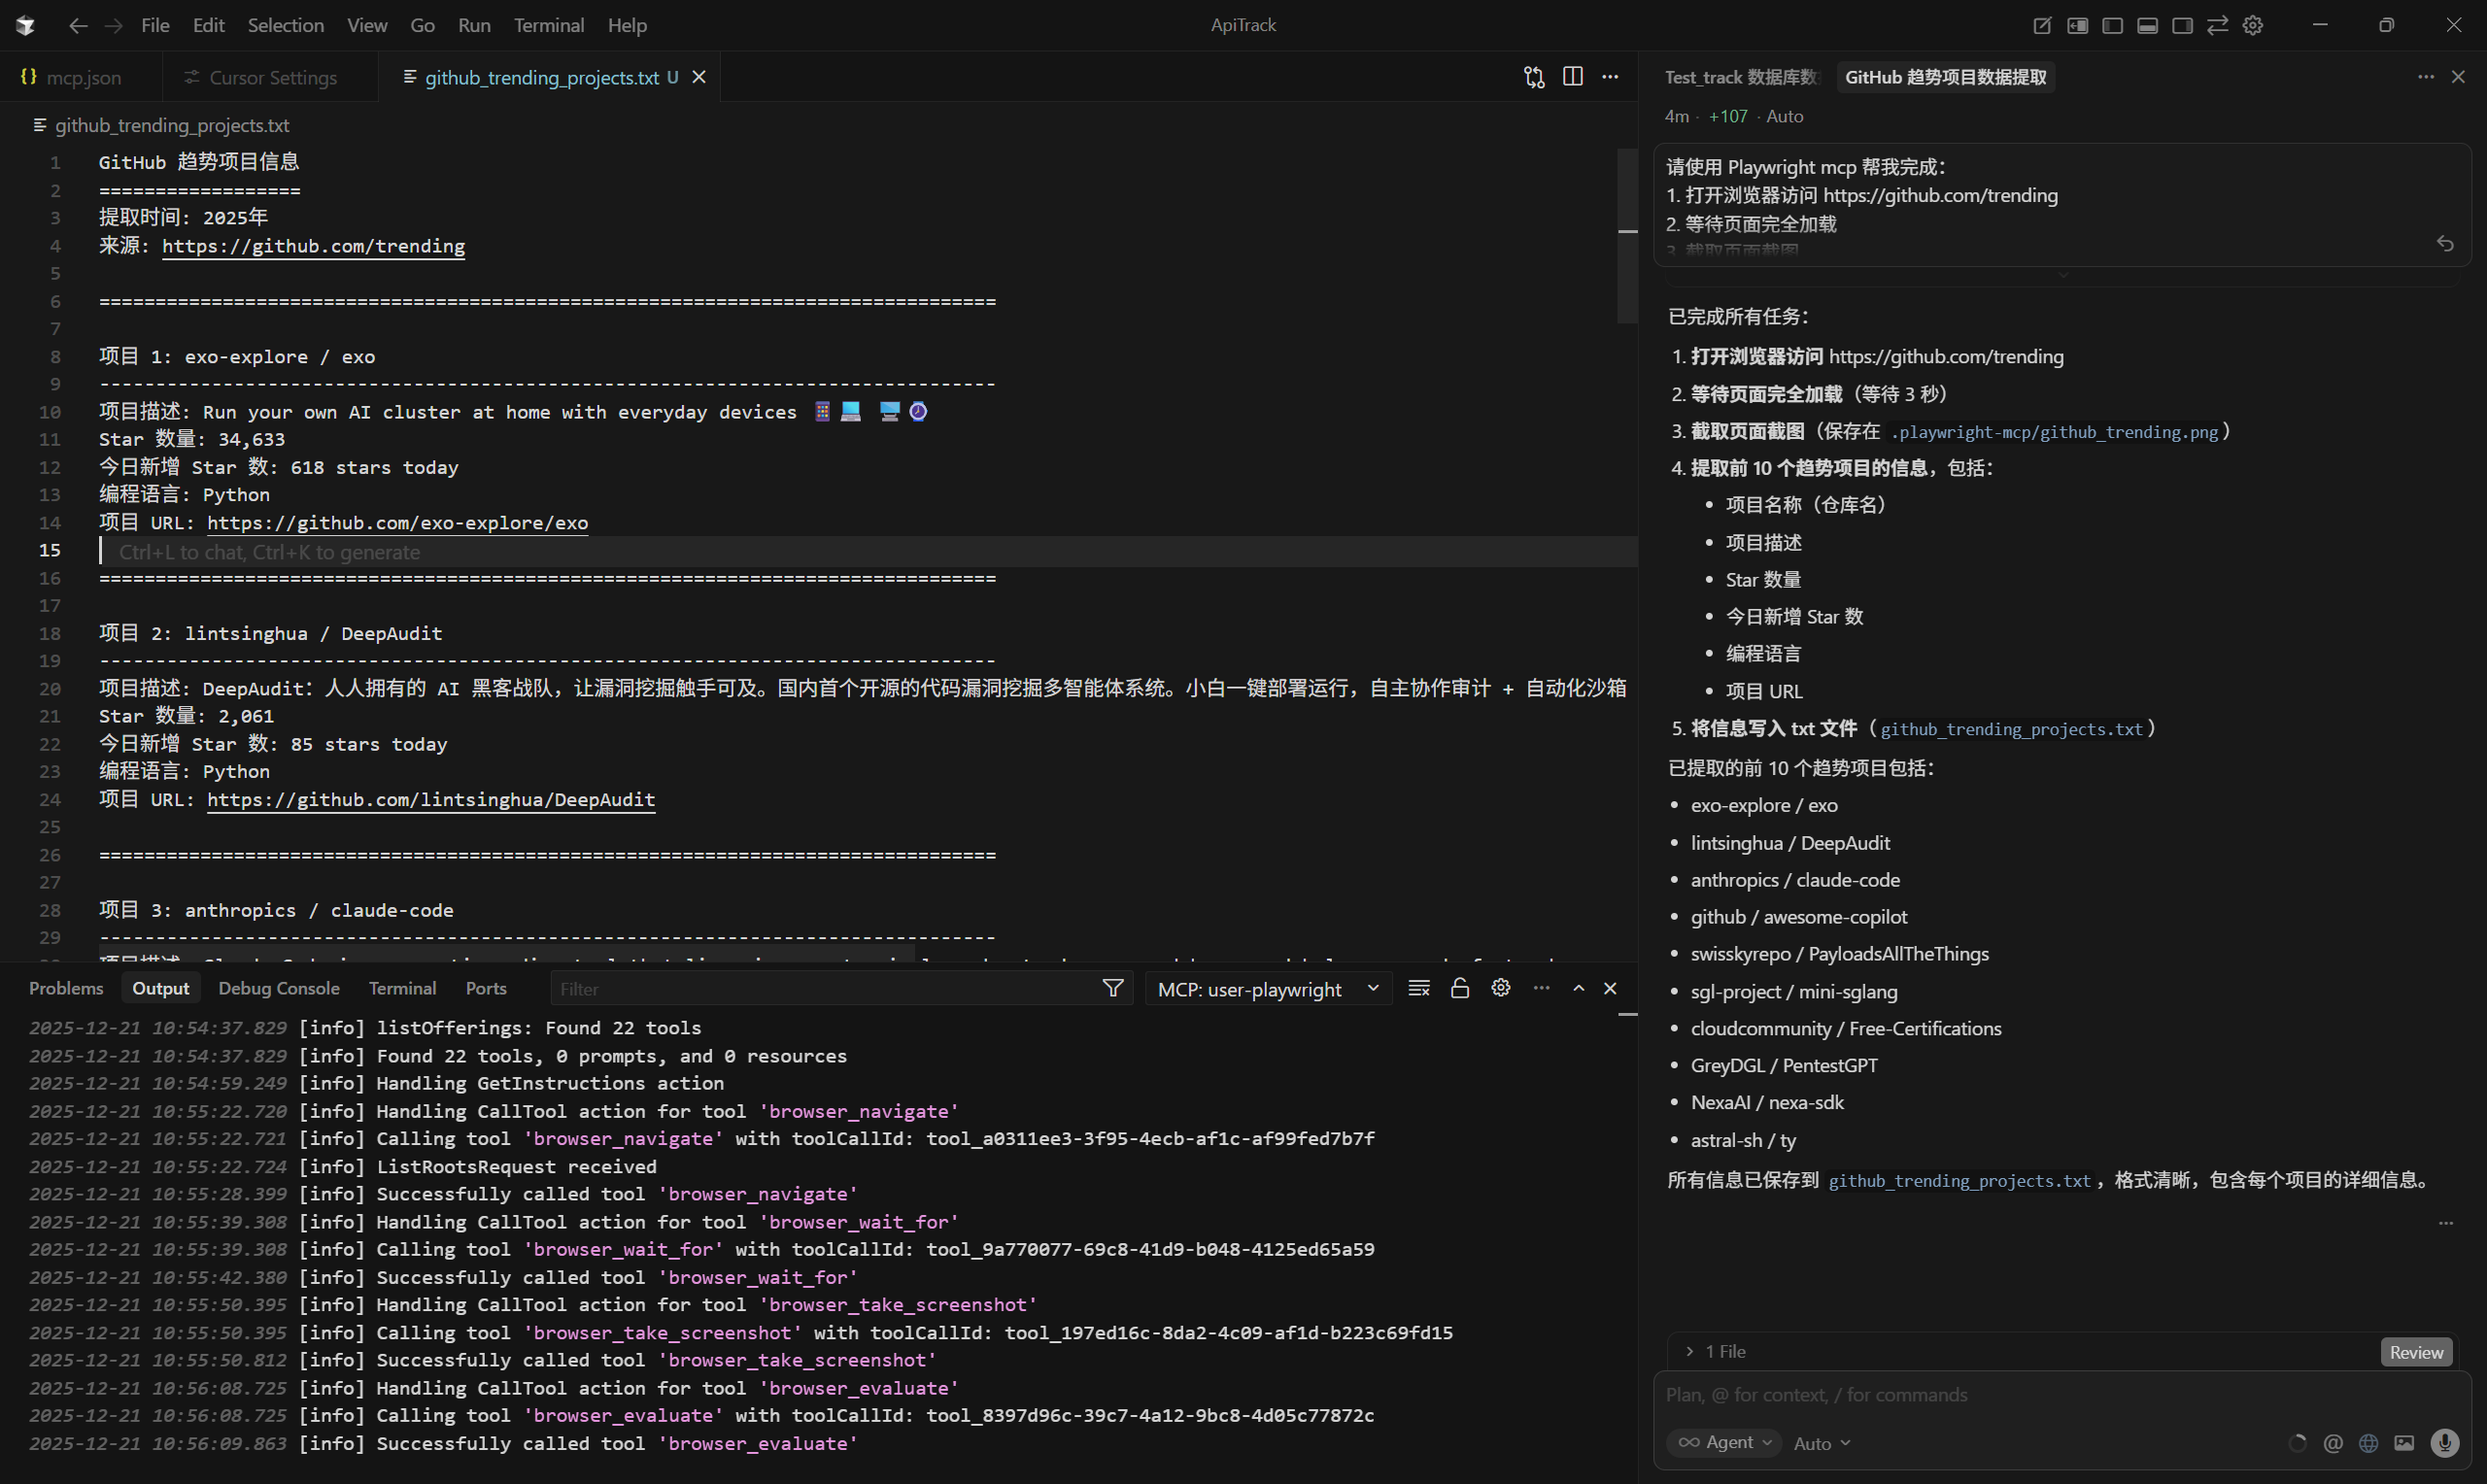The image size is (2487, 1484).
Task: Click the microphone voice input button
Action: coord(2444,1442)
